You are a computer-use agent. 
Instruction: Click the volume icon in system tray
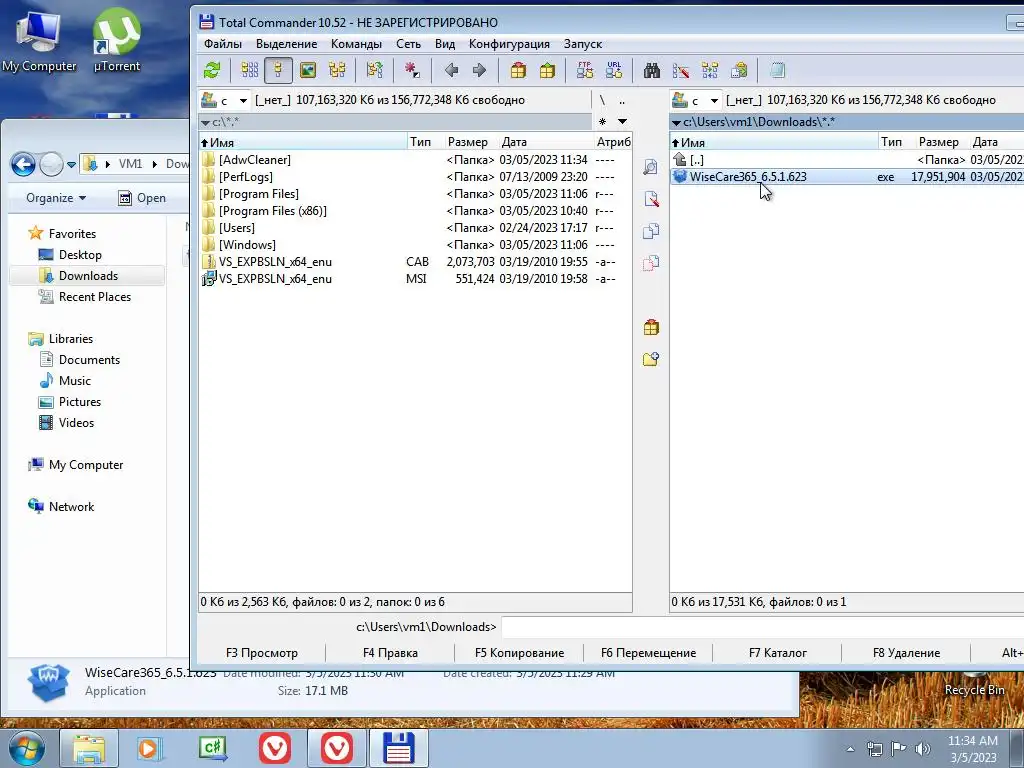tap(923, 749)
